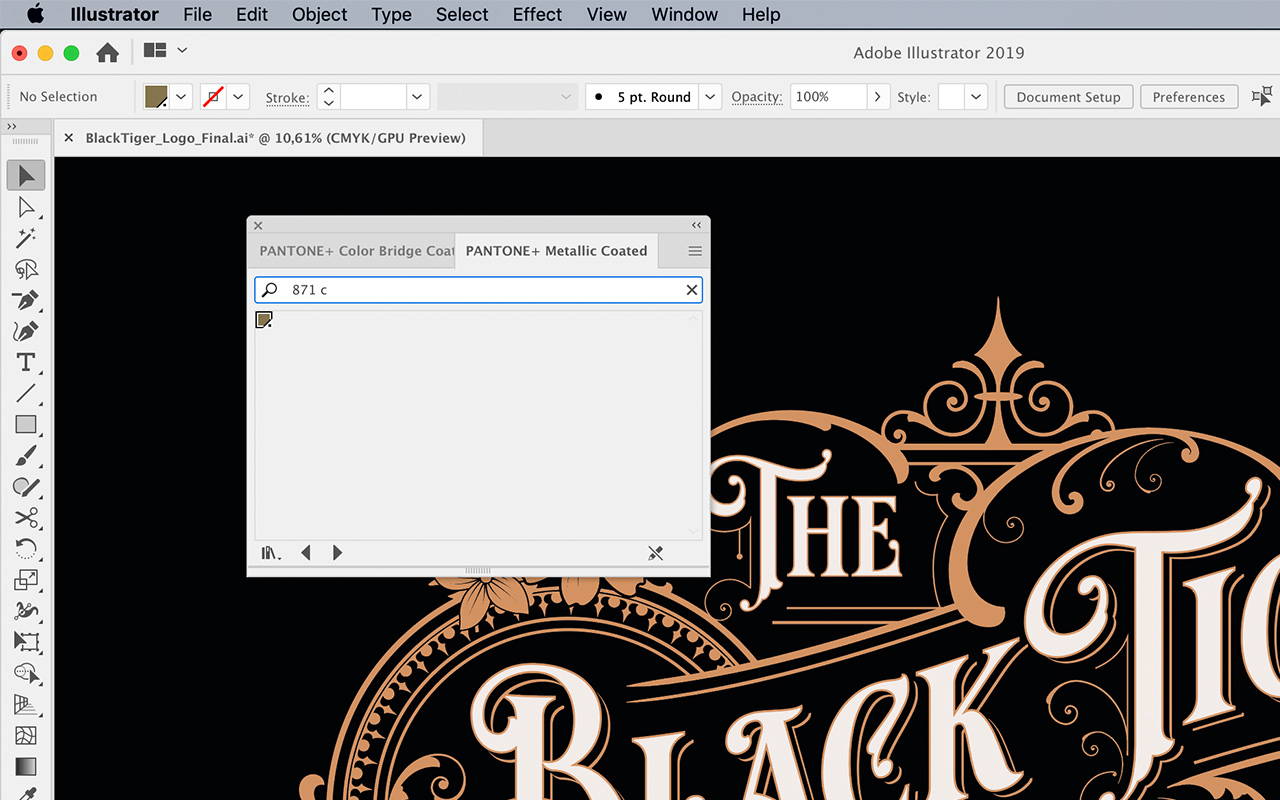Select the Mesh tool
The width and height of the screenshot is (1280, 800).
tap(26, 735)
